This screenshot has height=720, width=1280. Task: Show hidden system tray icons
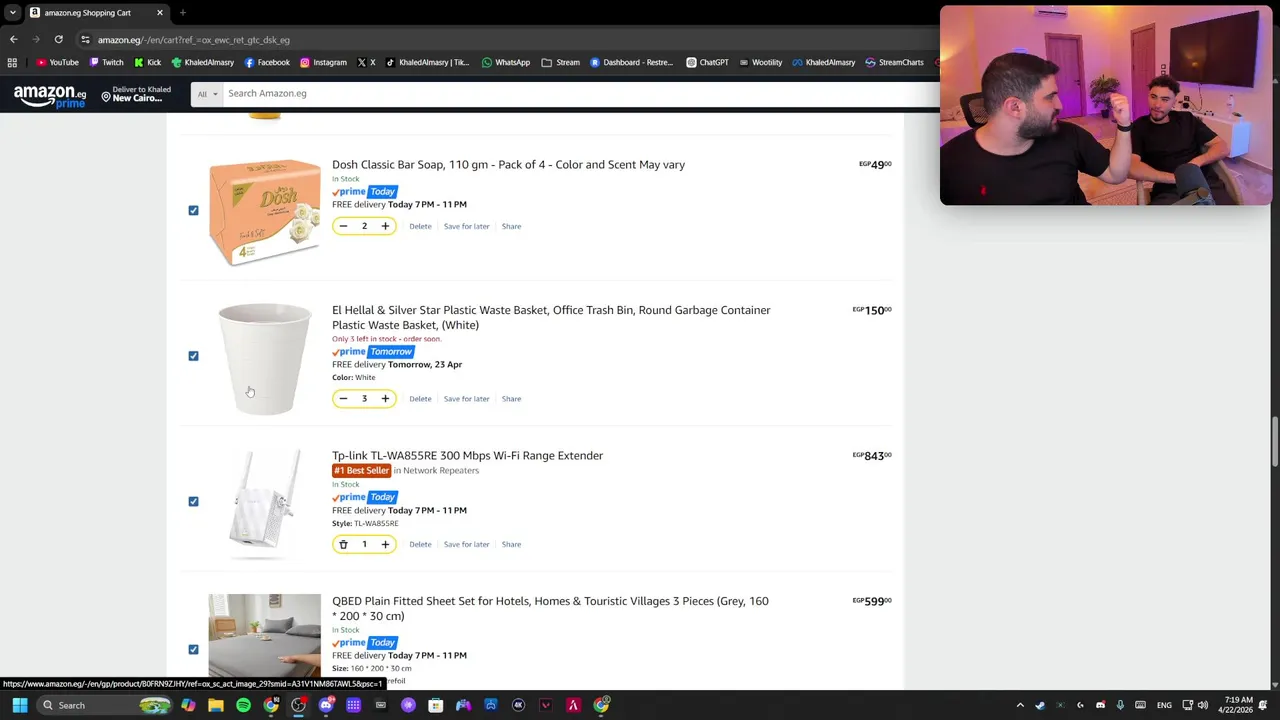(x=1020, y=705)
